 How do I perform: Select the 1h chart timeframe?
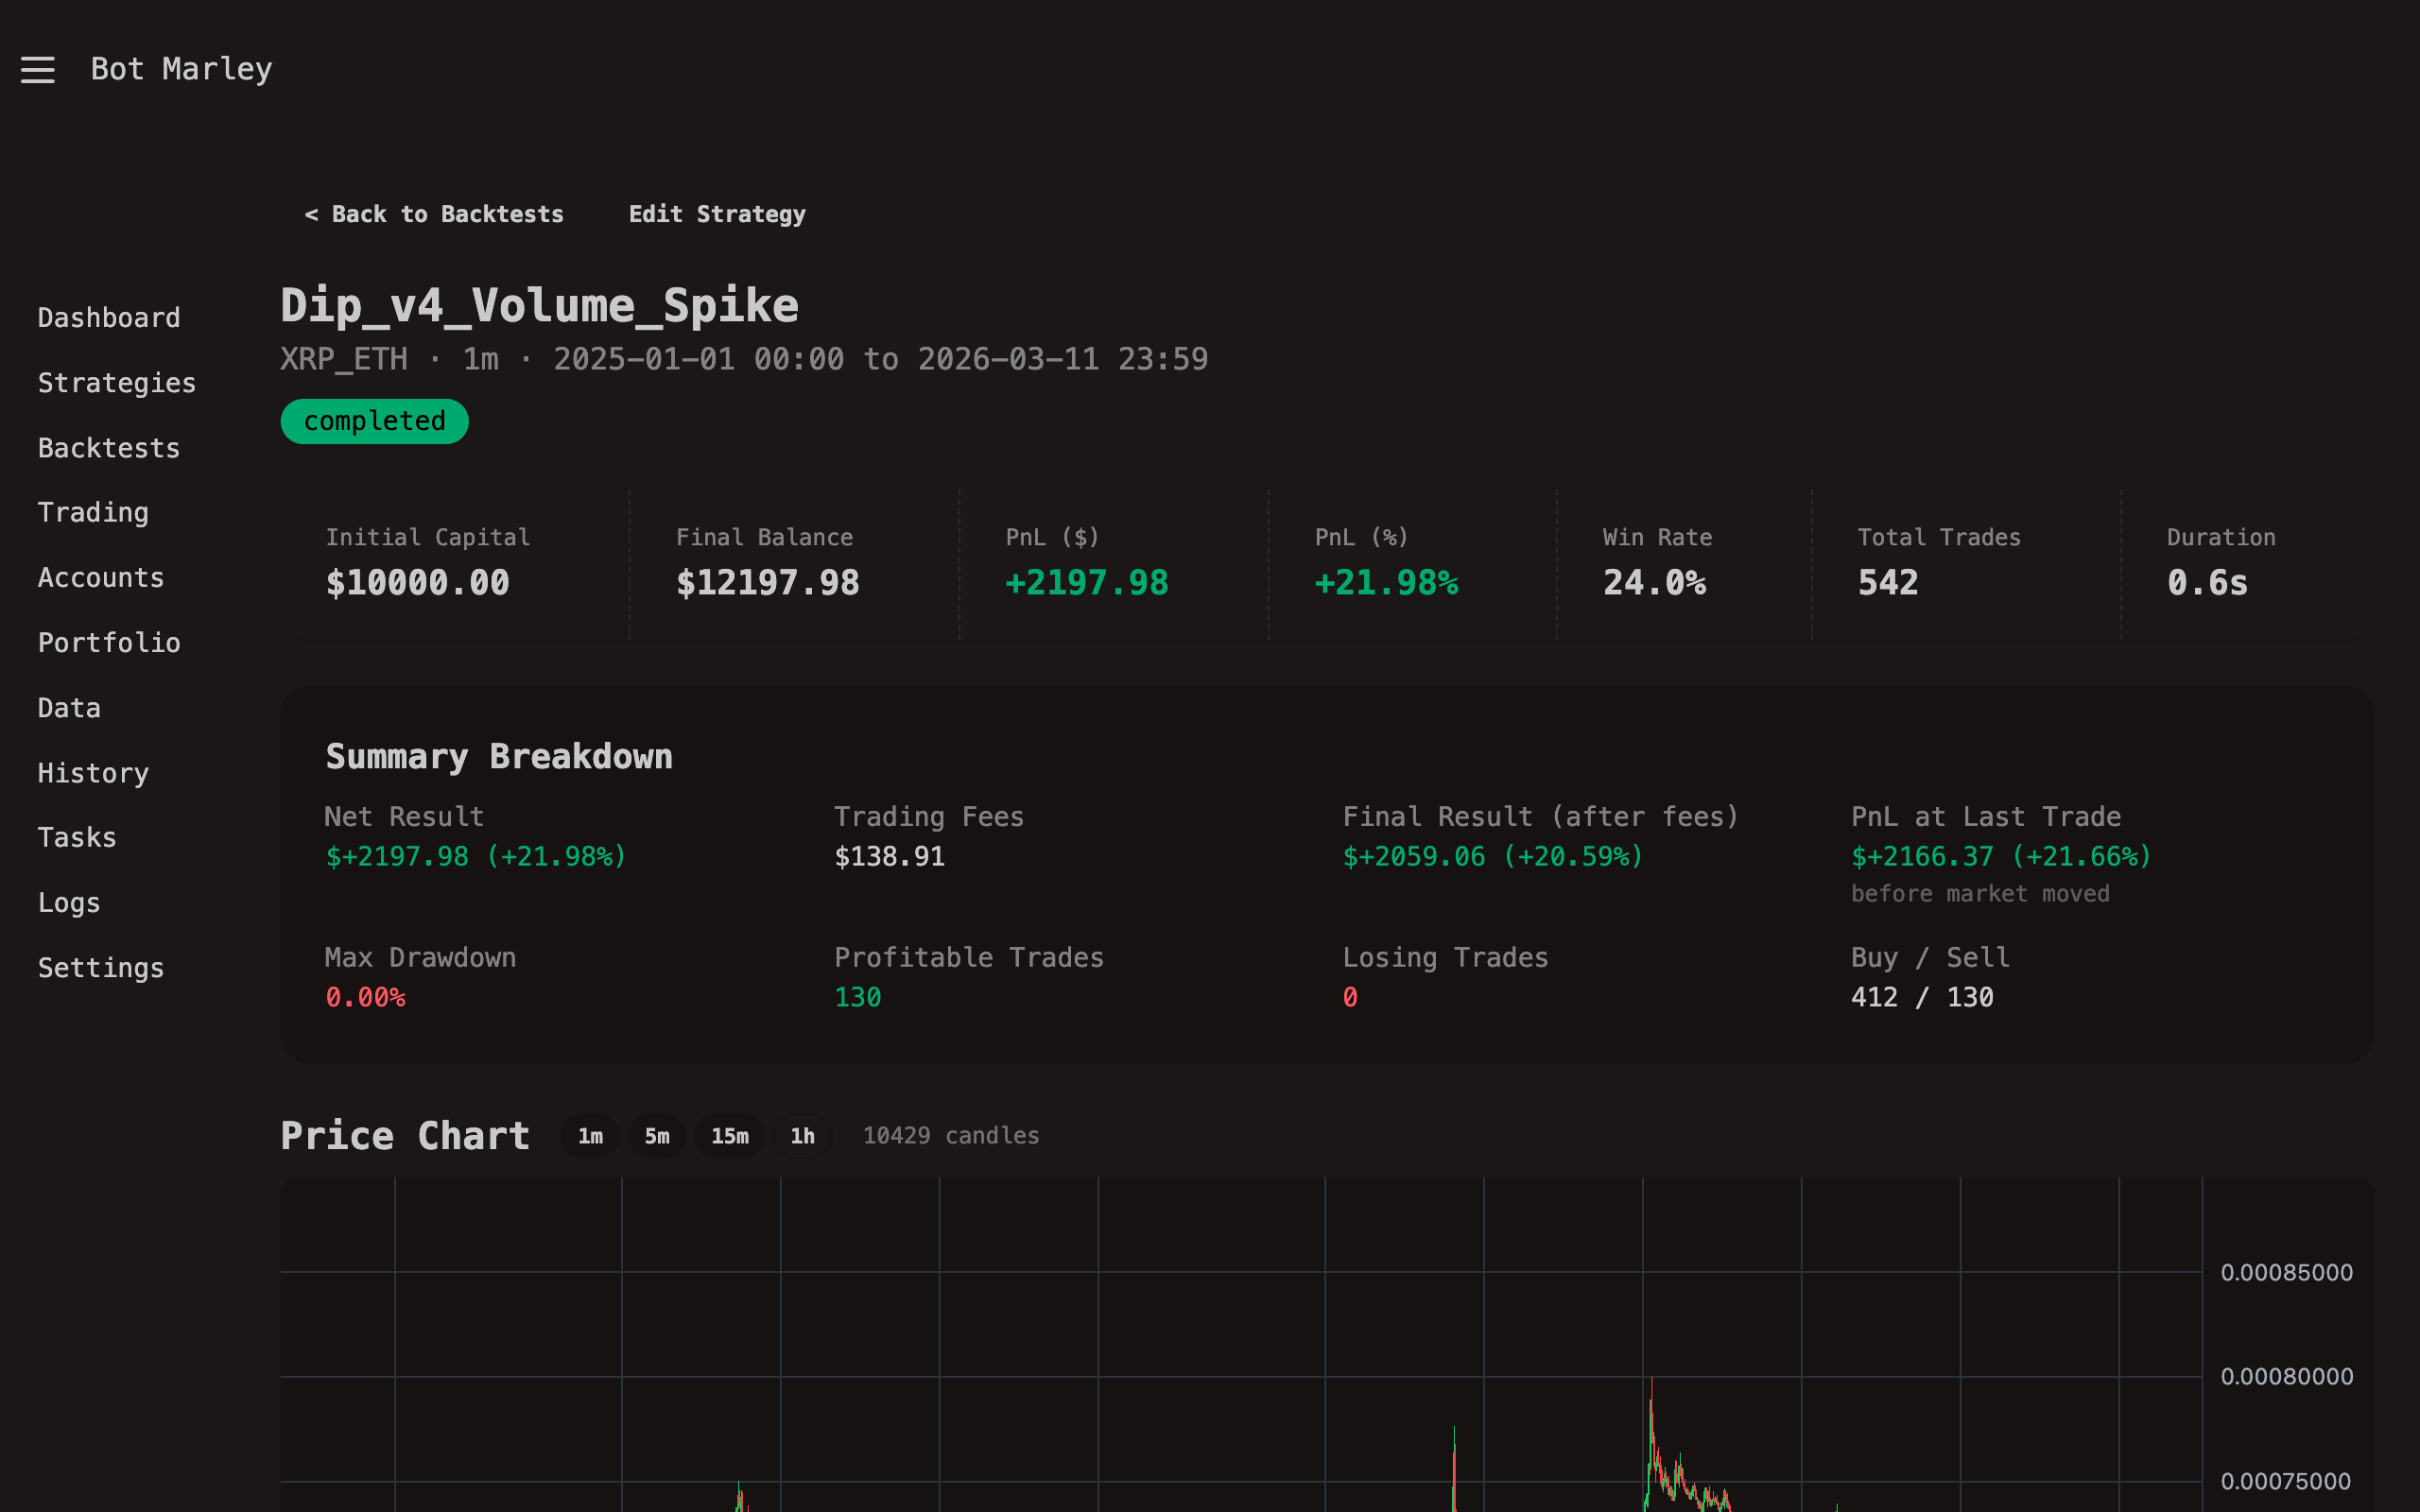pyautogui.click(x=803, y=1136)
